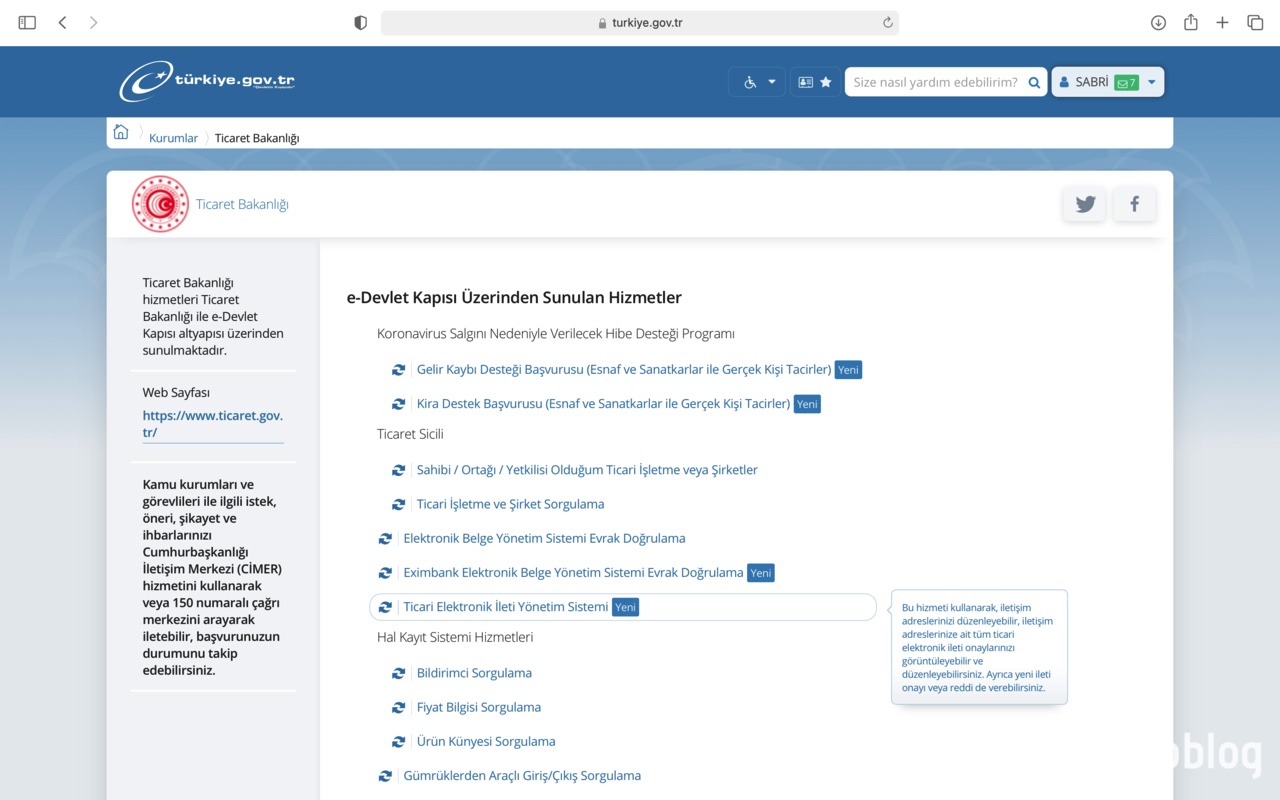This screenshot has width=1280, height=800.
Task: Open the SABRİ user menu dropdown
Action: (1108, 82)
